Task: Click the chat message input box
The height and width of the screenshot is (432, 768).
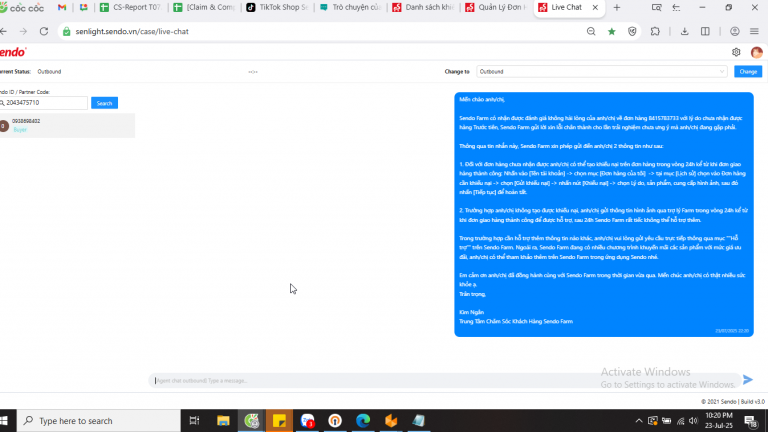Action: (x=443, y=381)
